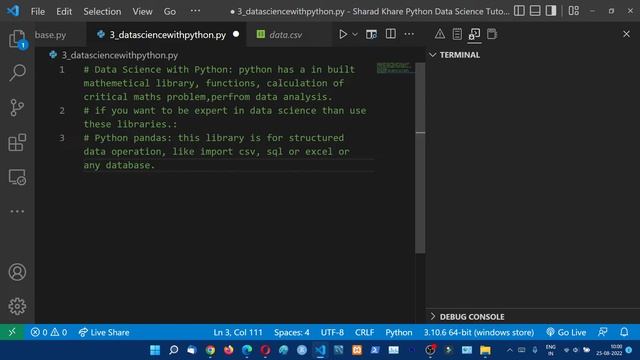Image resolution: width=640 pixels, height=360 pixels.
Task: Place cursor at end of 'any database.' line
Action: tap(156, 165)
